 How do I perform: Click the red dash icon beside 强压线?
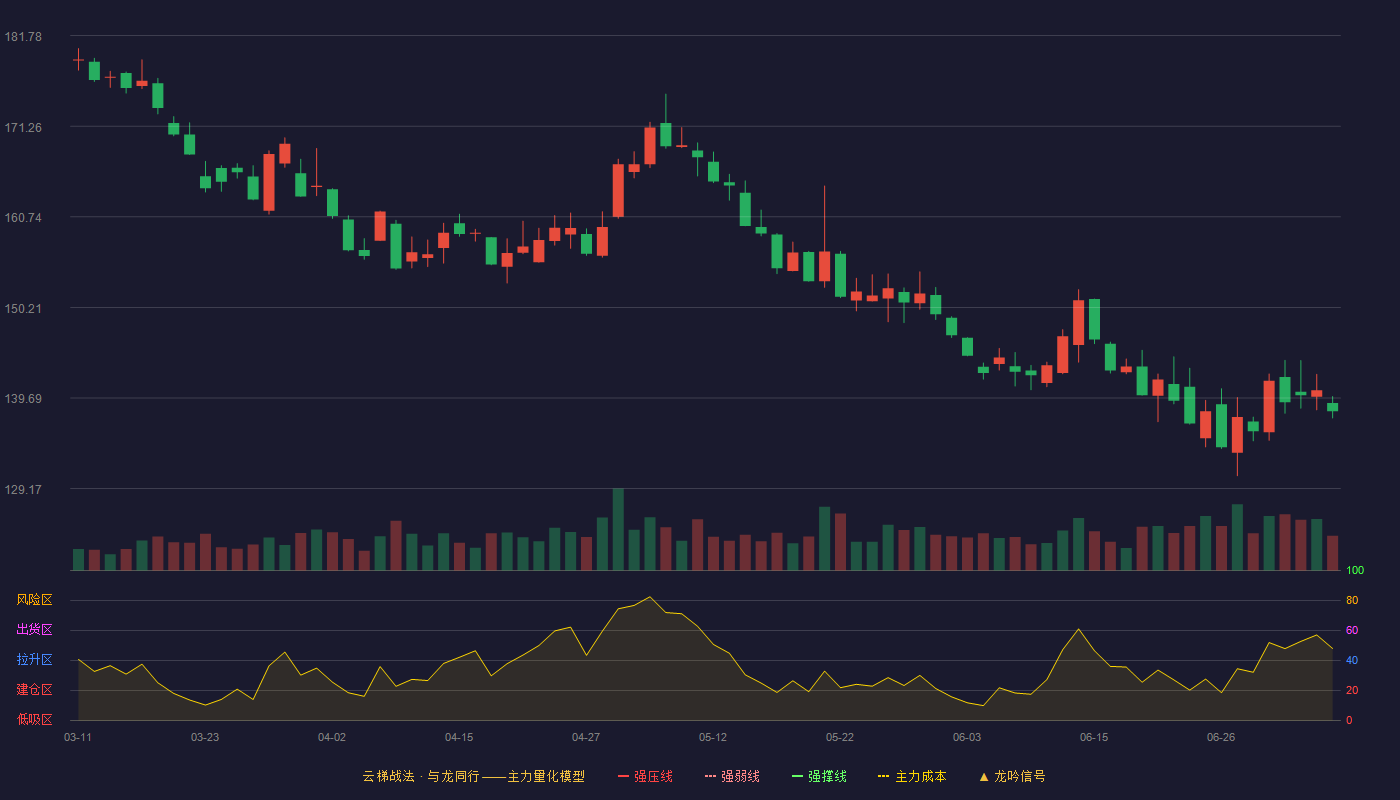click(x=624, y=776)
